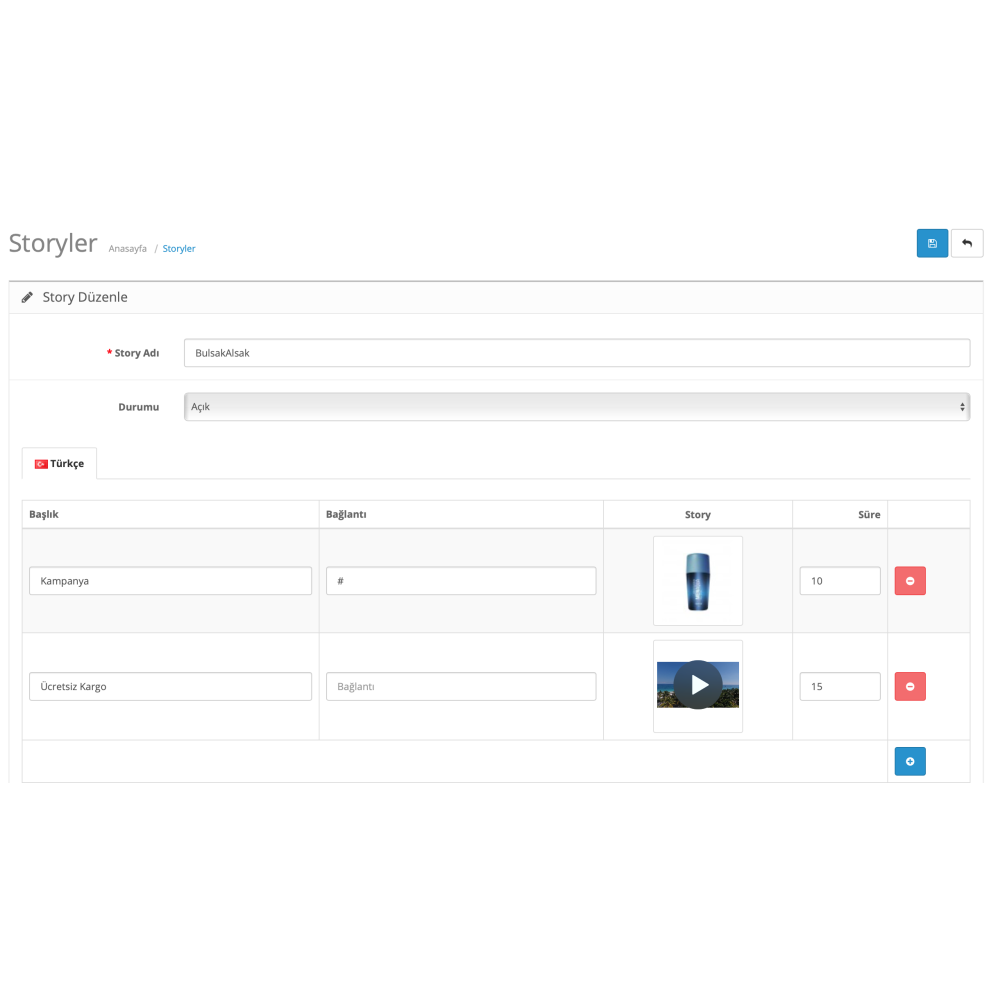The width and height of the screenshot is (1000, 1000).
Task: Click the Turkish flag icon on the tab
Action: tap(40, 463)
